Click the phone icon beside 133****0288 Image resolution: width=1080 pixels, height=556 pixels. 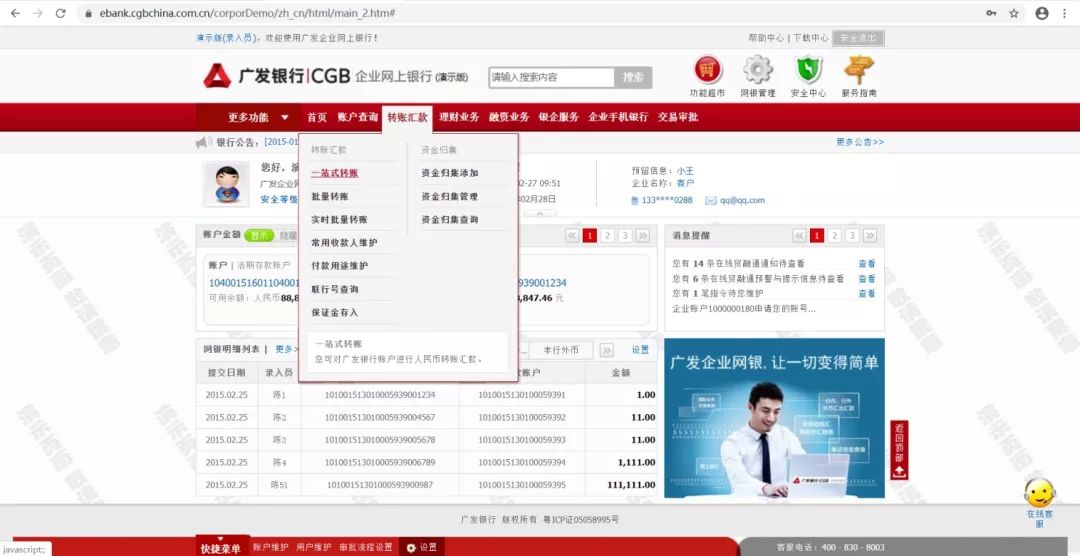[x=635, y=200]
